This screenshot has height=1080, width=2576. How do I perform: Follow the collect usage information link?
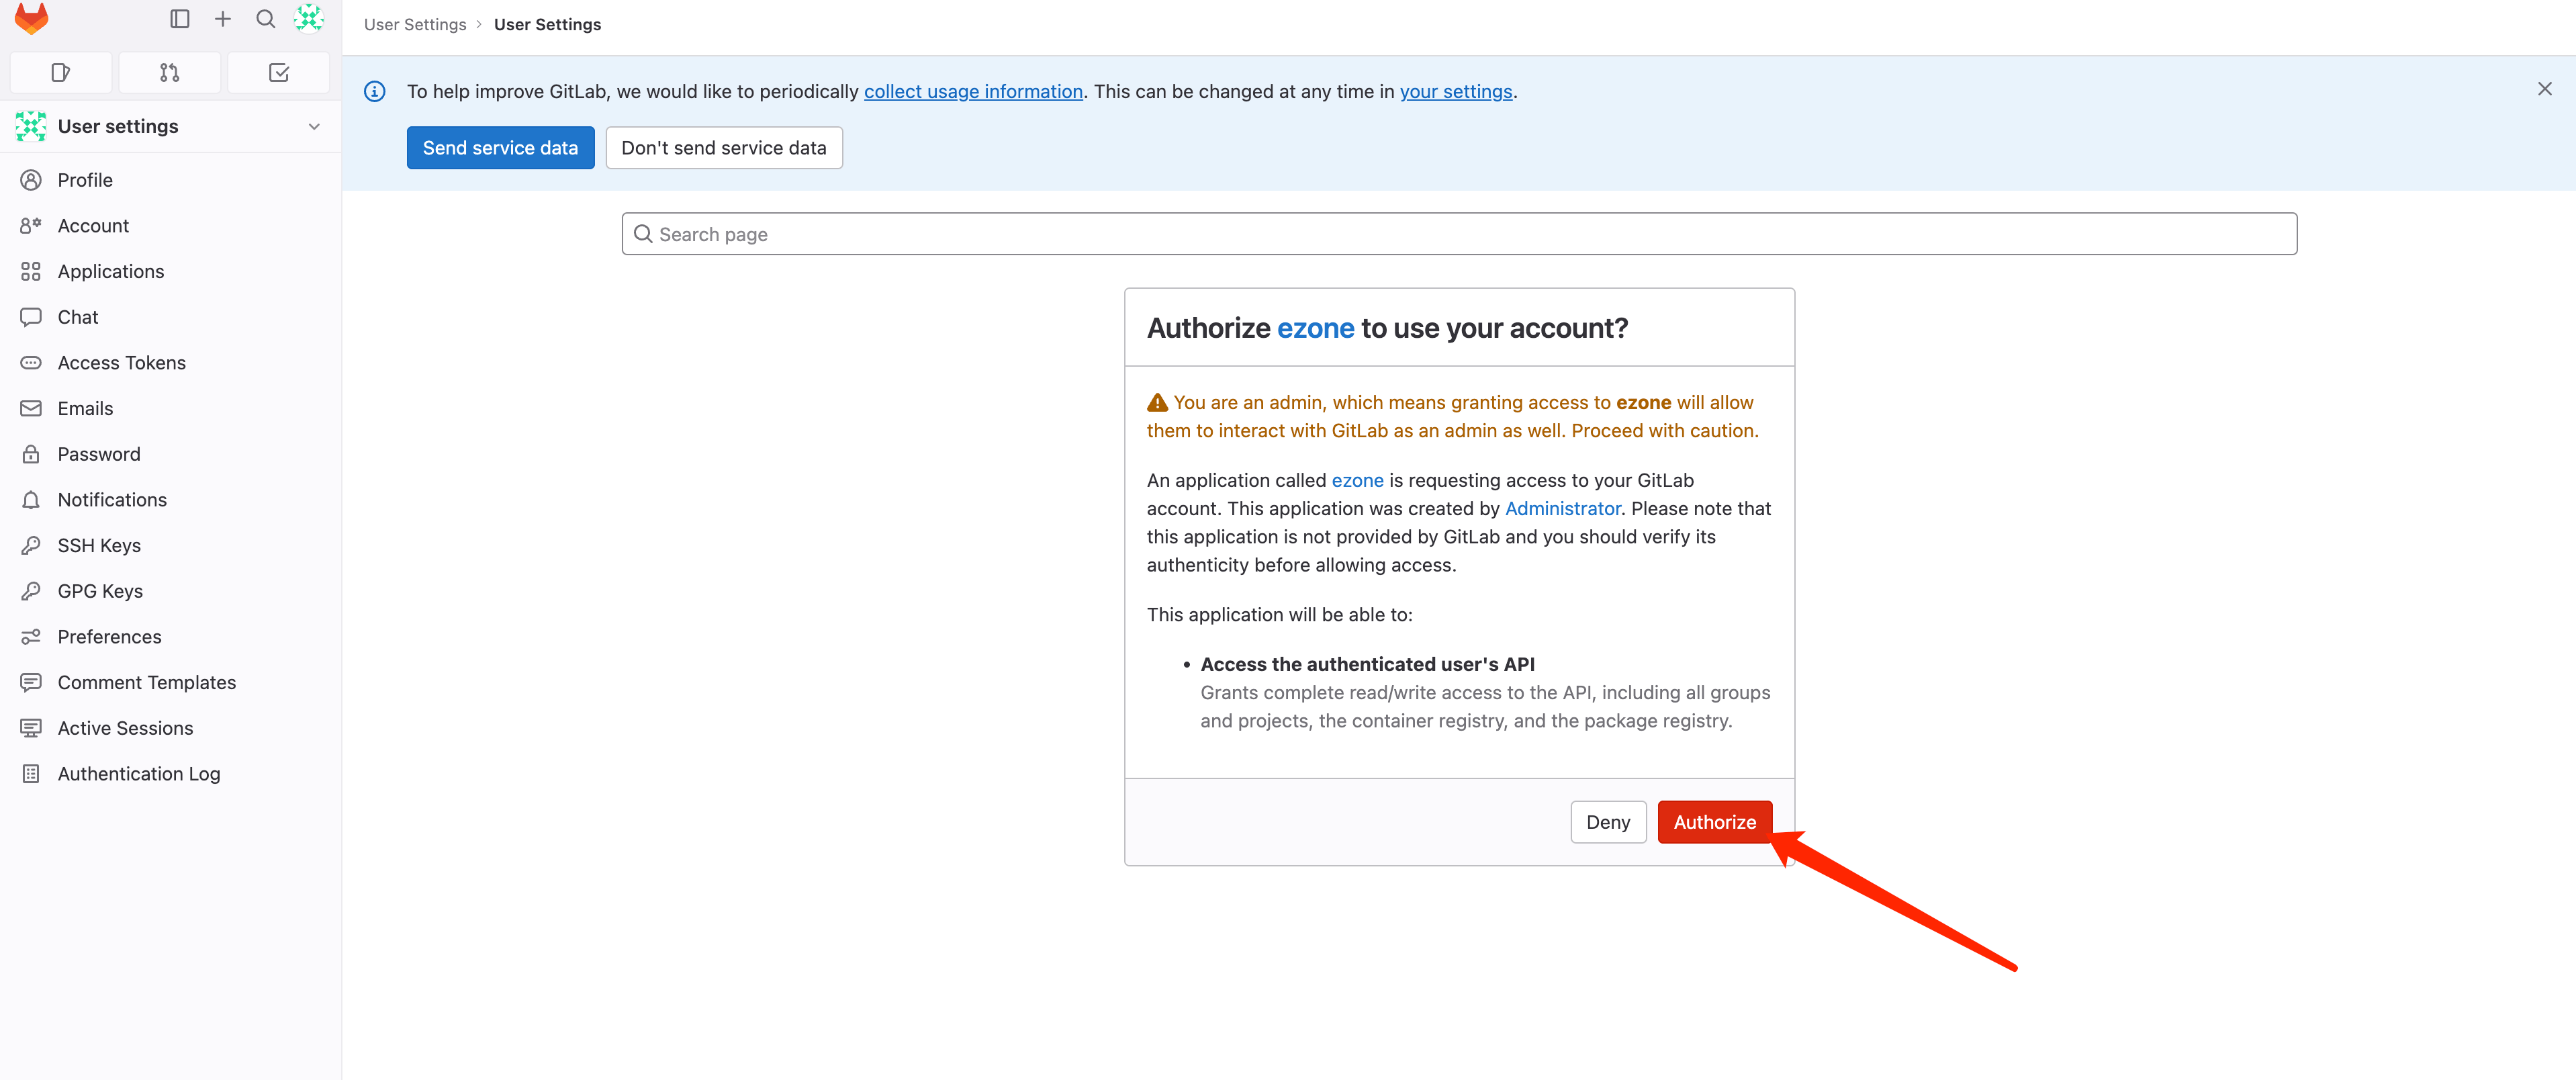[x=973, y=92]
